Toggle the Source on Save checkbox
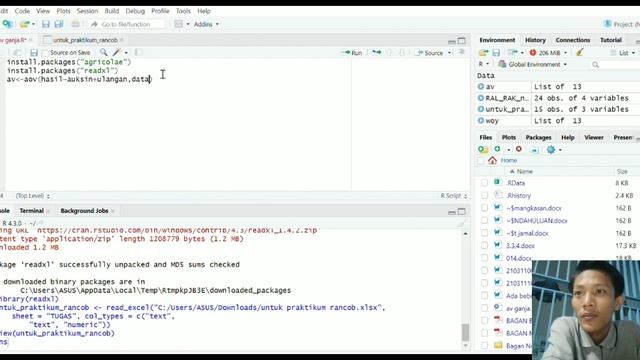The image size is (640, 360). [x=45, y=53]
